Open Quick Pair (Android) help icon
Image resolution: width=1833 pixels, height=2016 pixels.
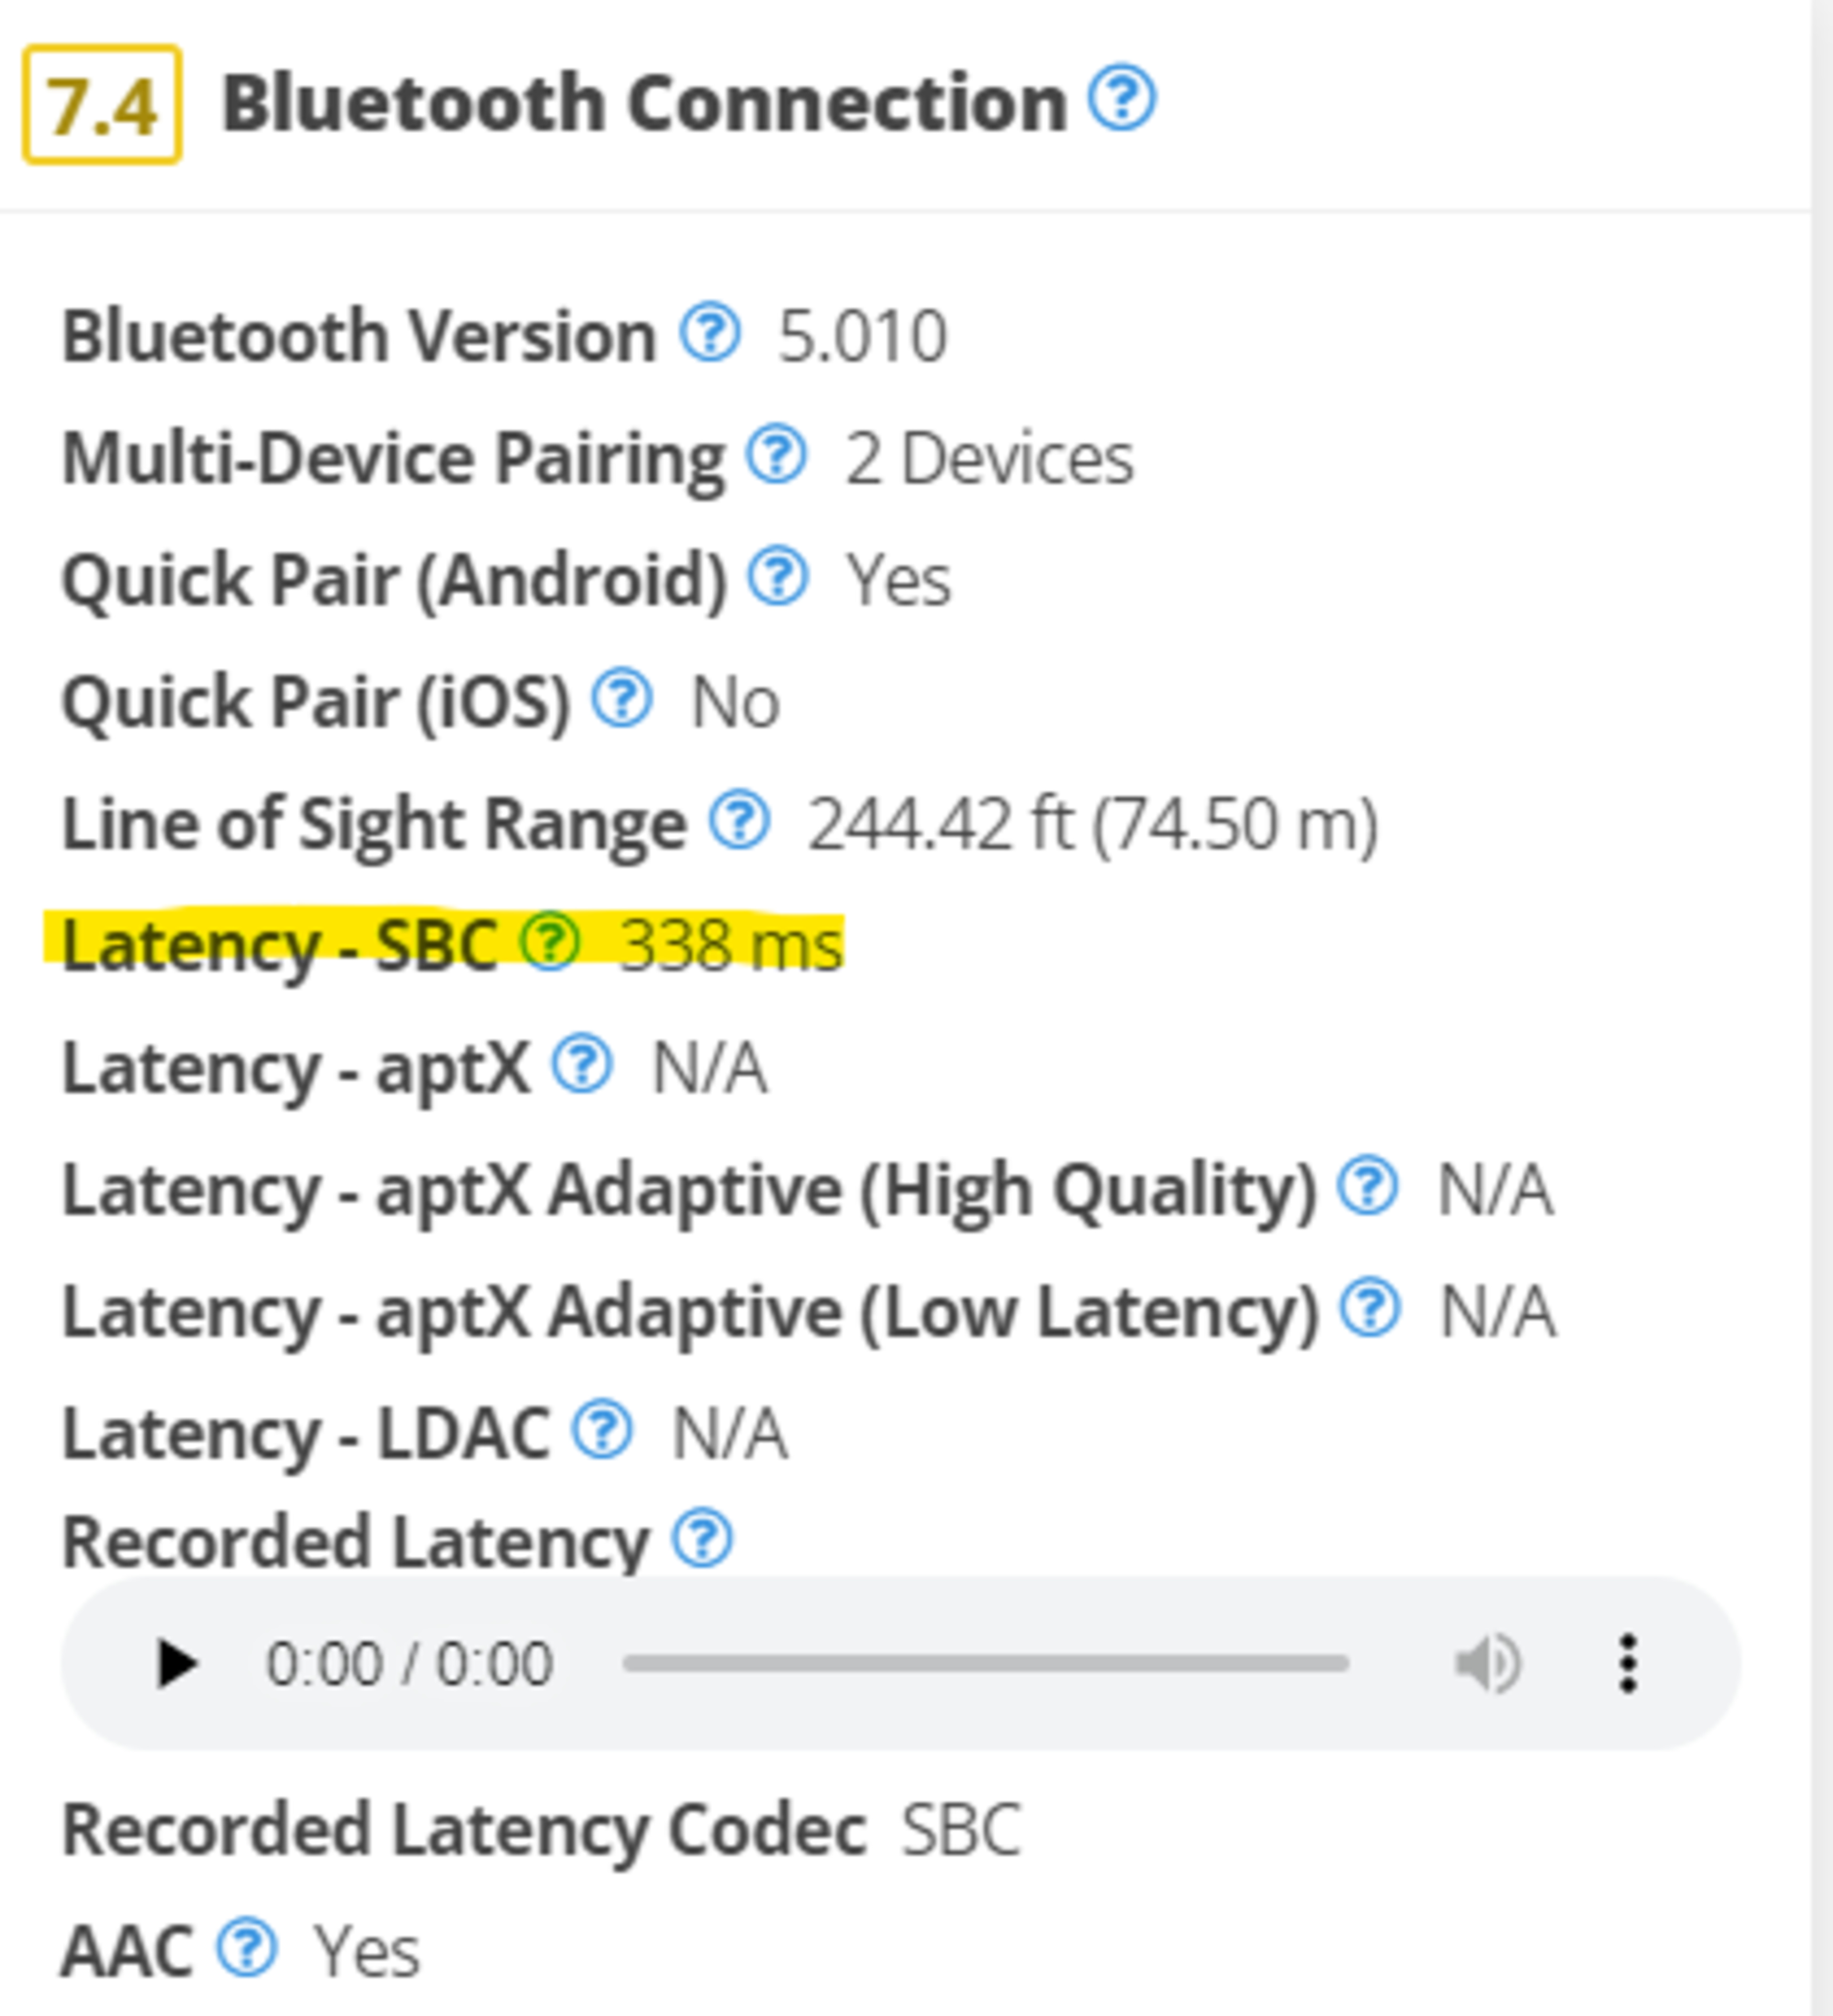pyautogui.click(x=778, y=577)
